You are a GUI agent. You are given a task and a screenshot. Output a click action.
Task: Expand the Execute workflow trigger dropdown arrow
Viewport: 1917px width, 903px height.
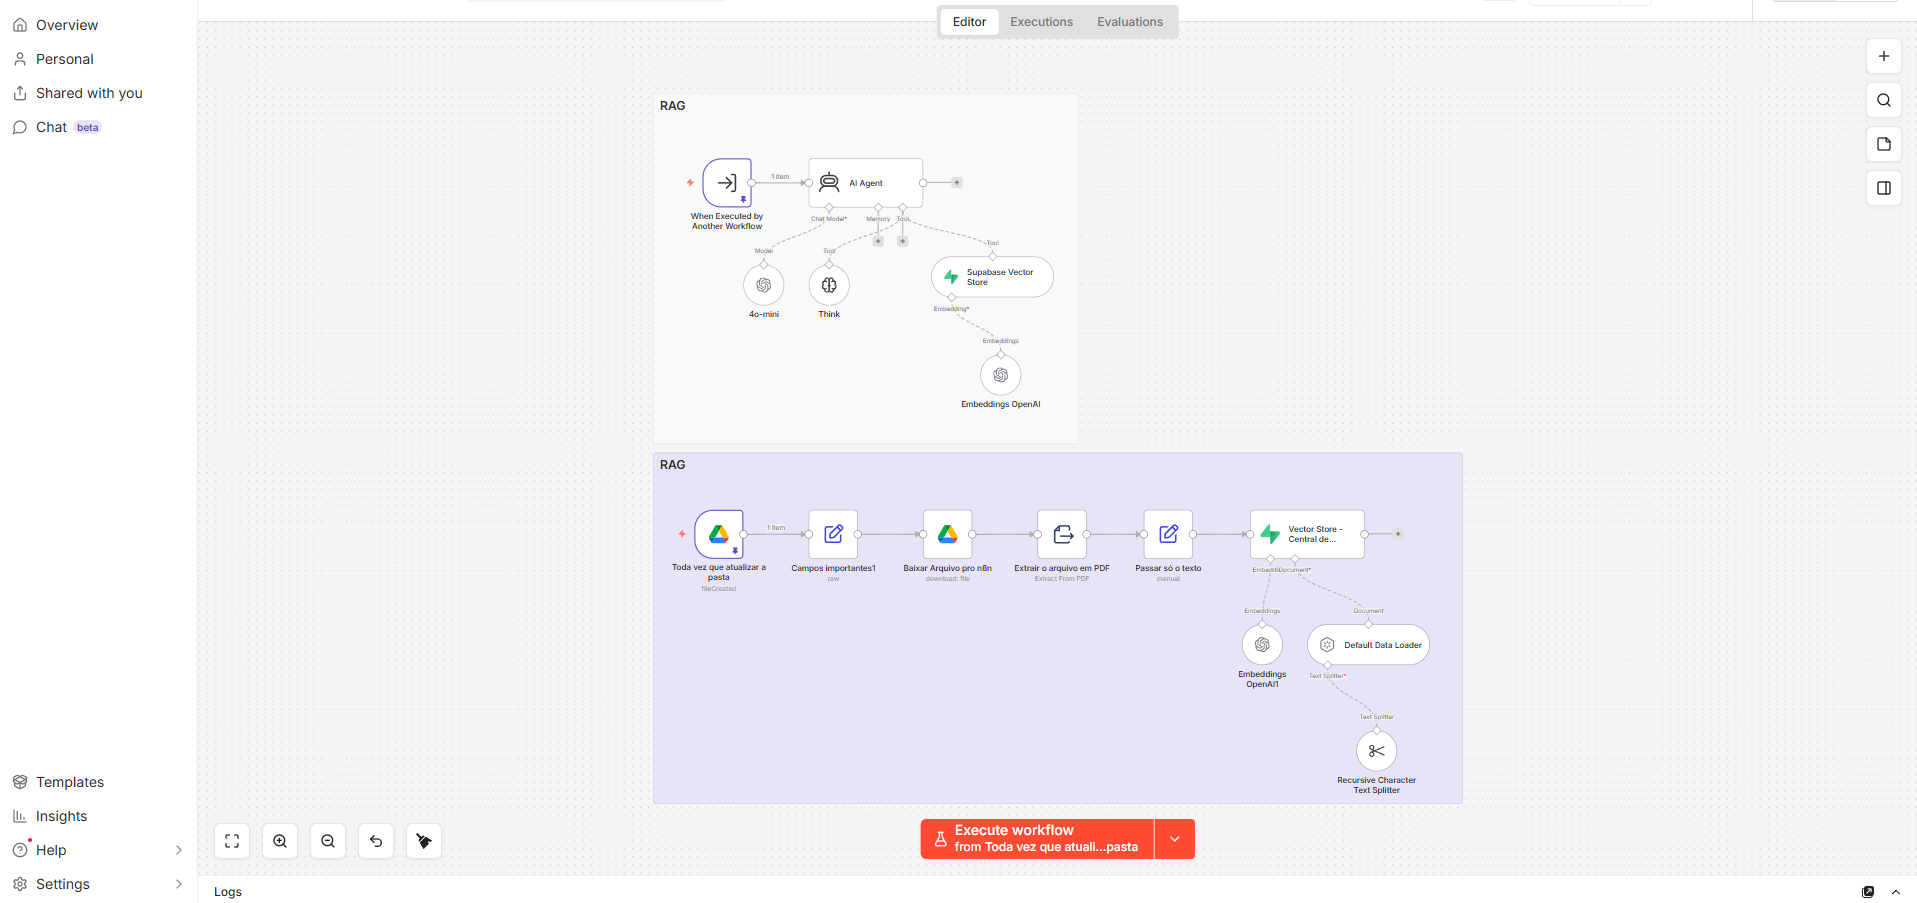point(1175,839)
